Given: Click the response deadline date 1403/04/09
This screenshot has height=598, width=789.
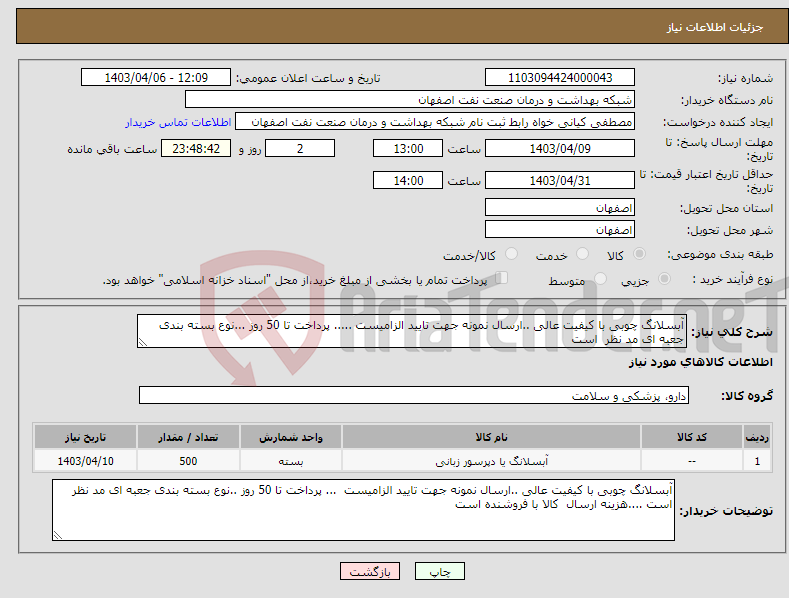Looking at the screenshot, I should (x=560, y=149).
